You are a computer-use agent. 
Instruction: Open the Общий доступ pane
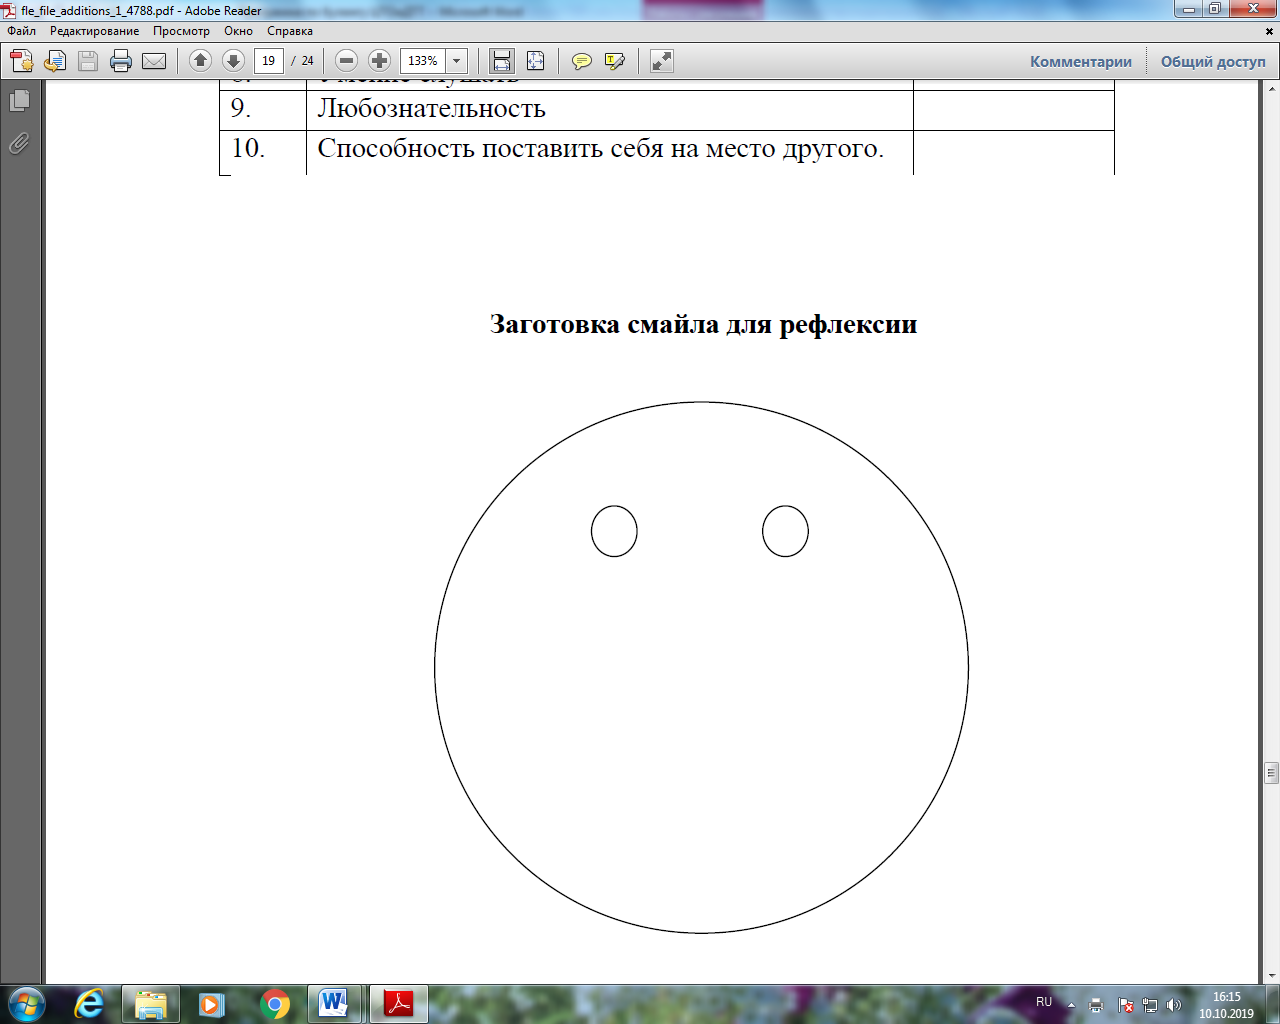[1213, 61]
